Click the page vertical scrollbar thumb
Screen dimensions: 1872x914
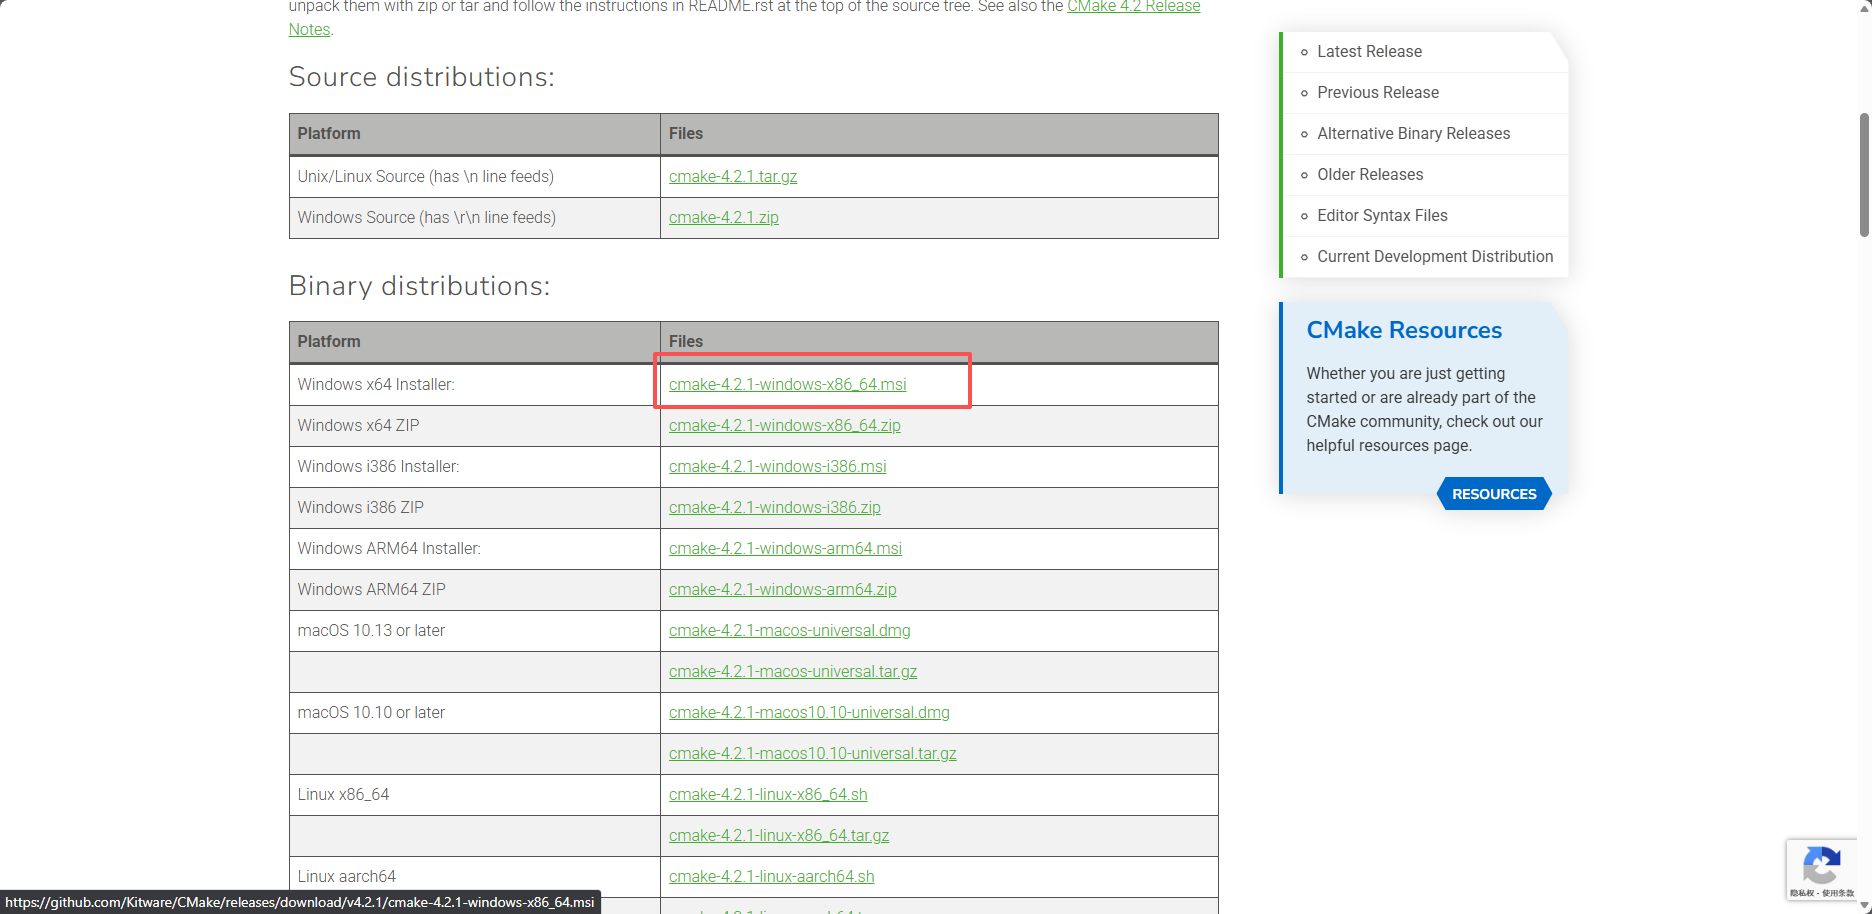coord(1864,175)
